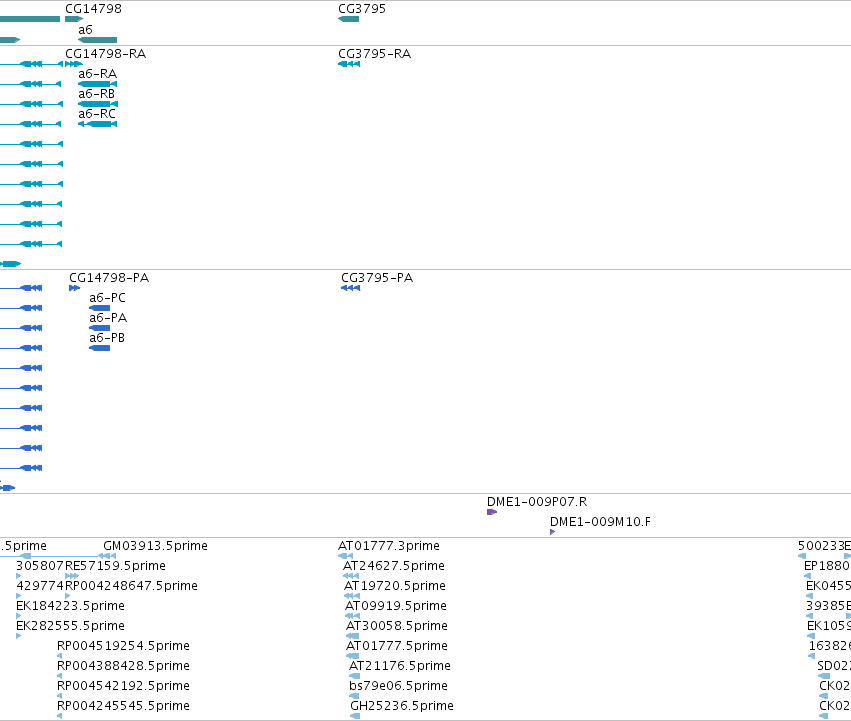This screenshot has width=851, height=721.
Task: Select the CG14798-PA protein label
Action: point(109,278)
